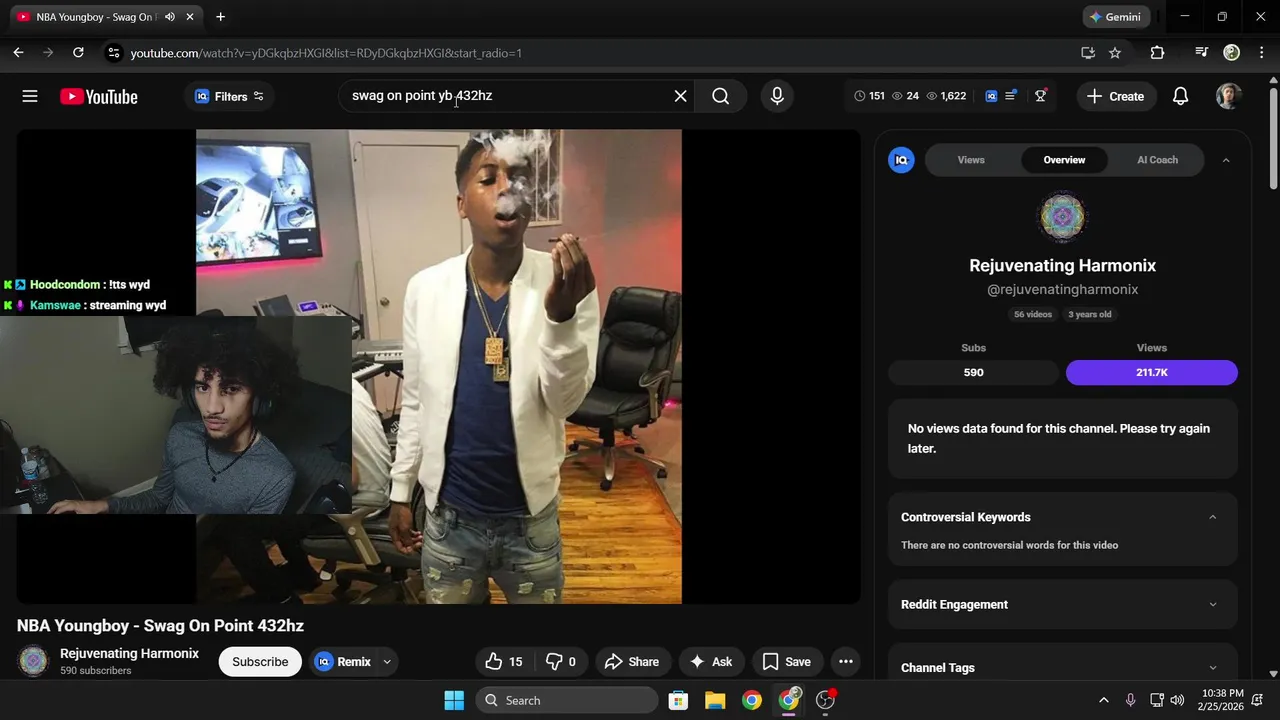Click the vidIQ Remix button
Viewport: 1280px width, 720px height.
pos(343,661)
